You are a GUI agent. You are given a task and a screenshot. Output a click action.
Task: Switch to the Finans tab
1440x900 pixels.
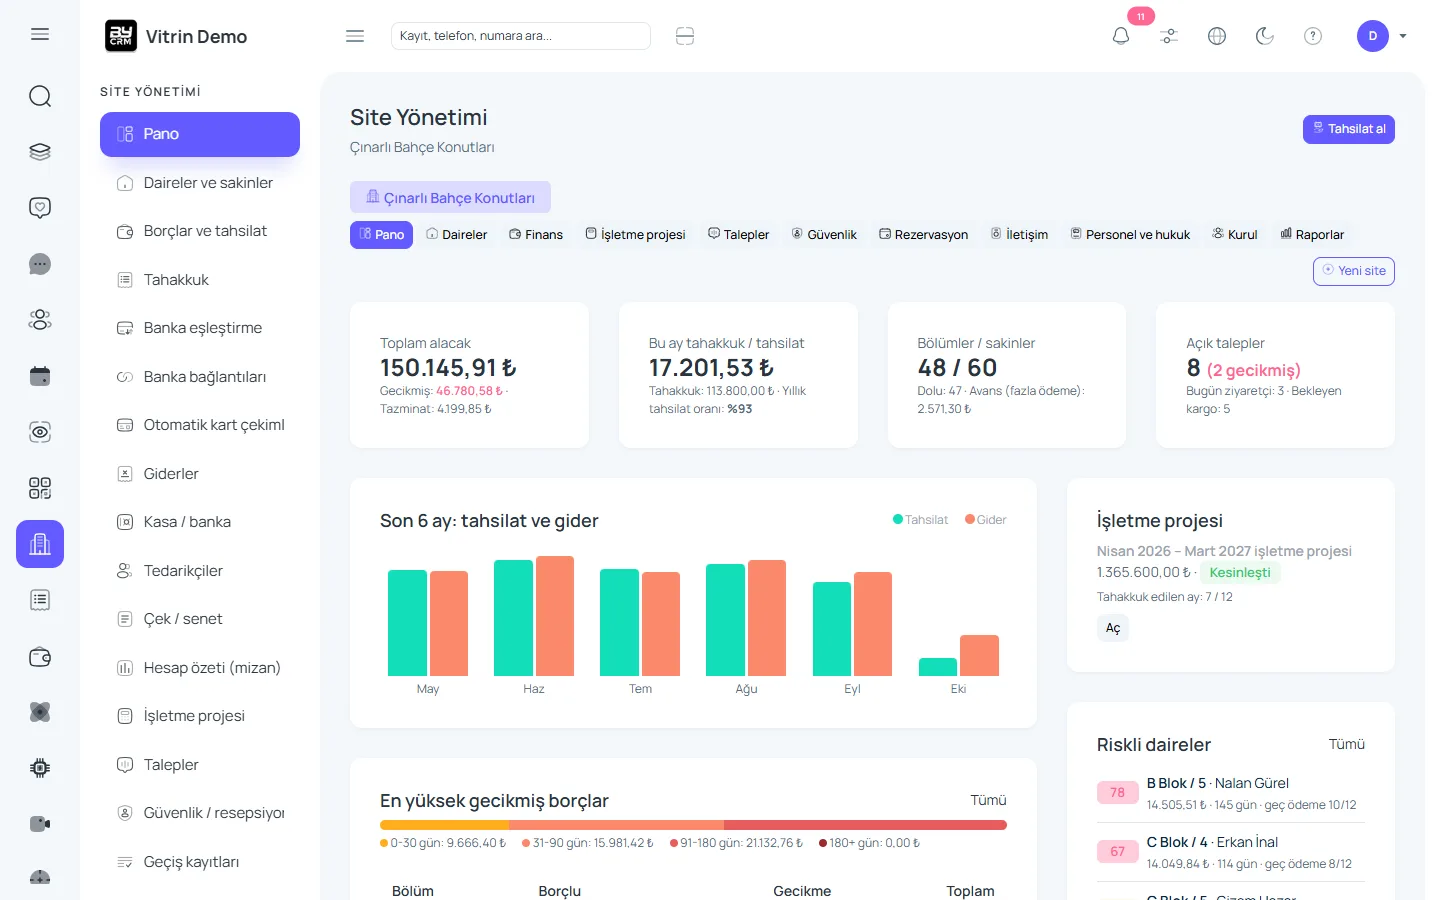point(536,234)
